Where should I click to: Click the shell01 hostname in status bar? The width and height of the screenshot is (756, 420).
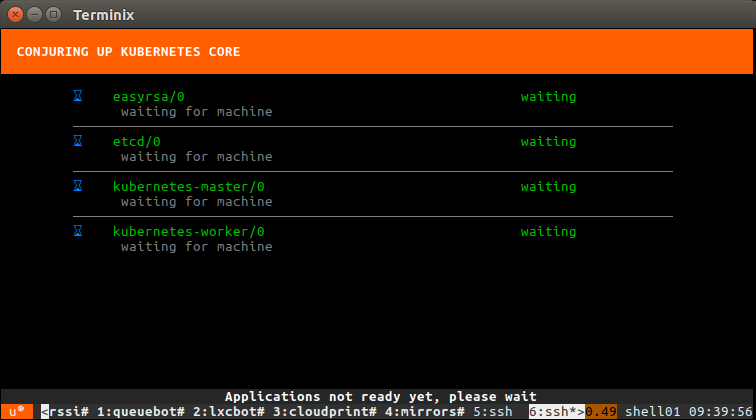652,412
